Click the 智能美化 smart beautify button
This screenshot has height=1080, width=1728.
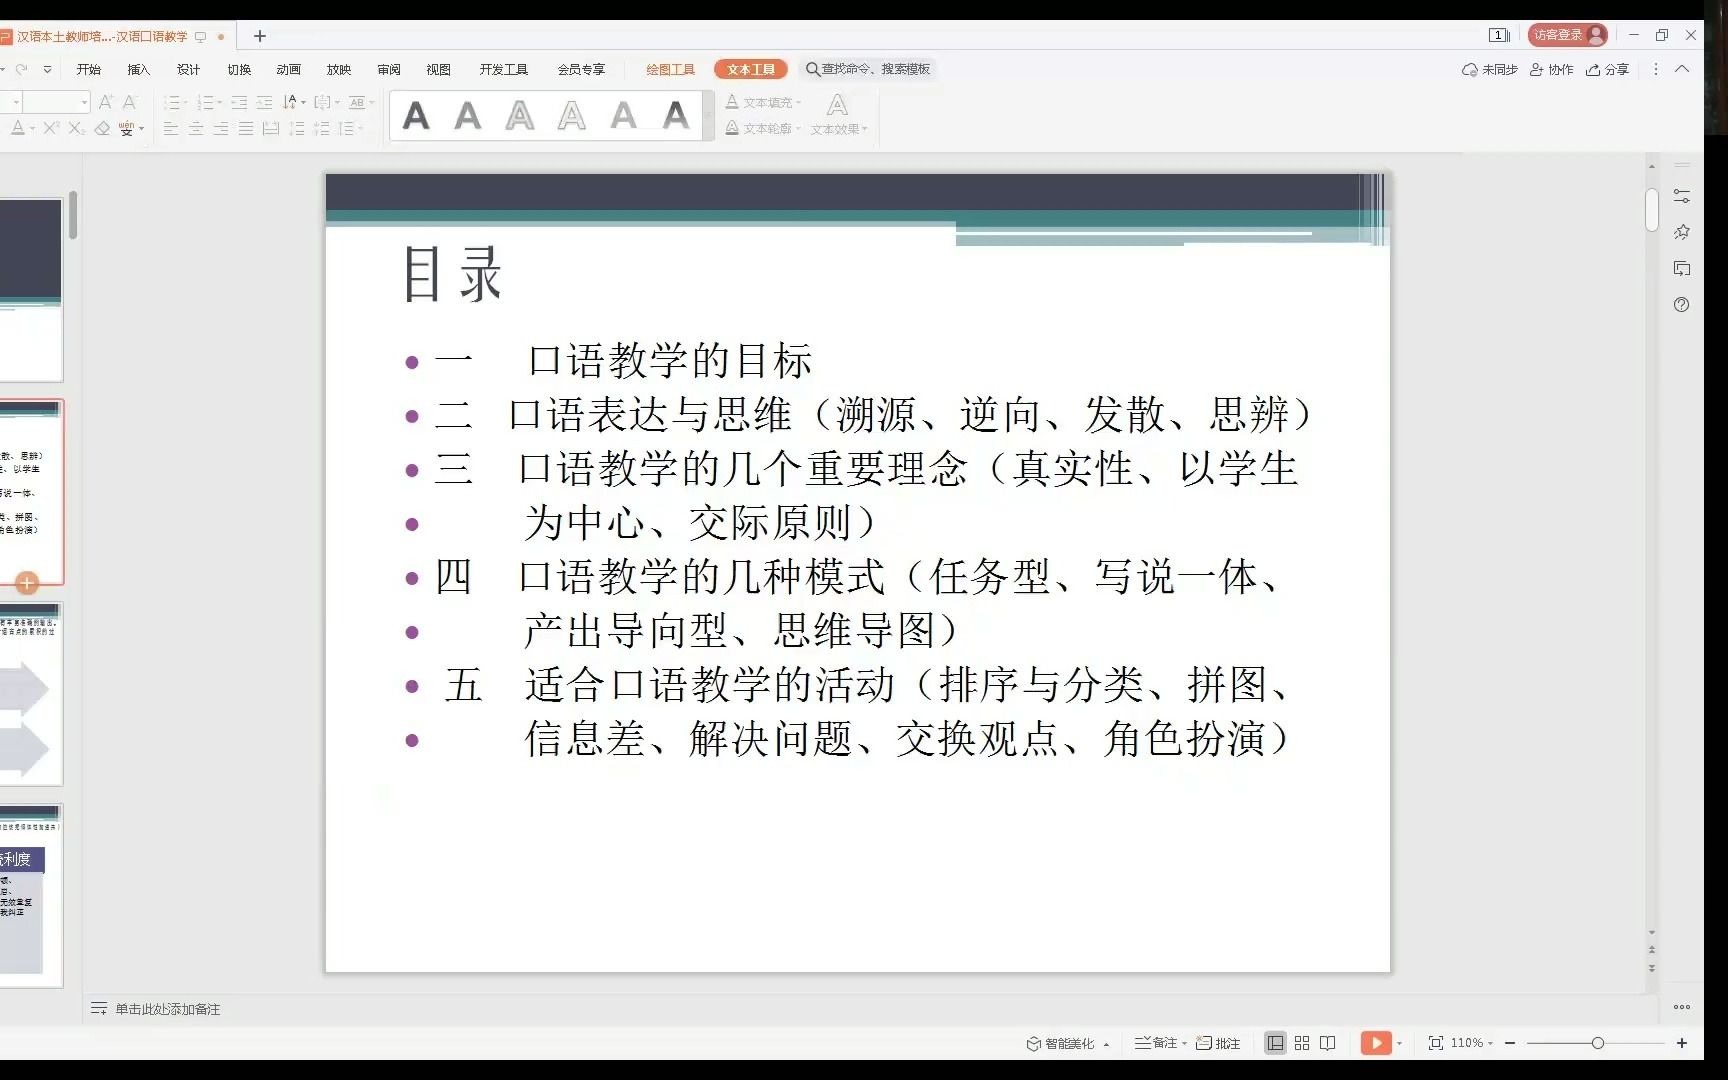[x=1068, y=1043]
